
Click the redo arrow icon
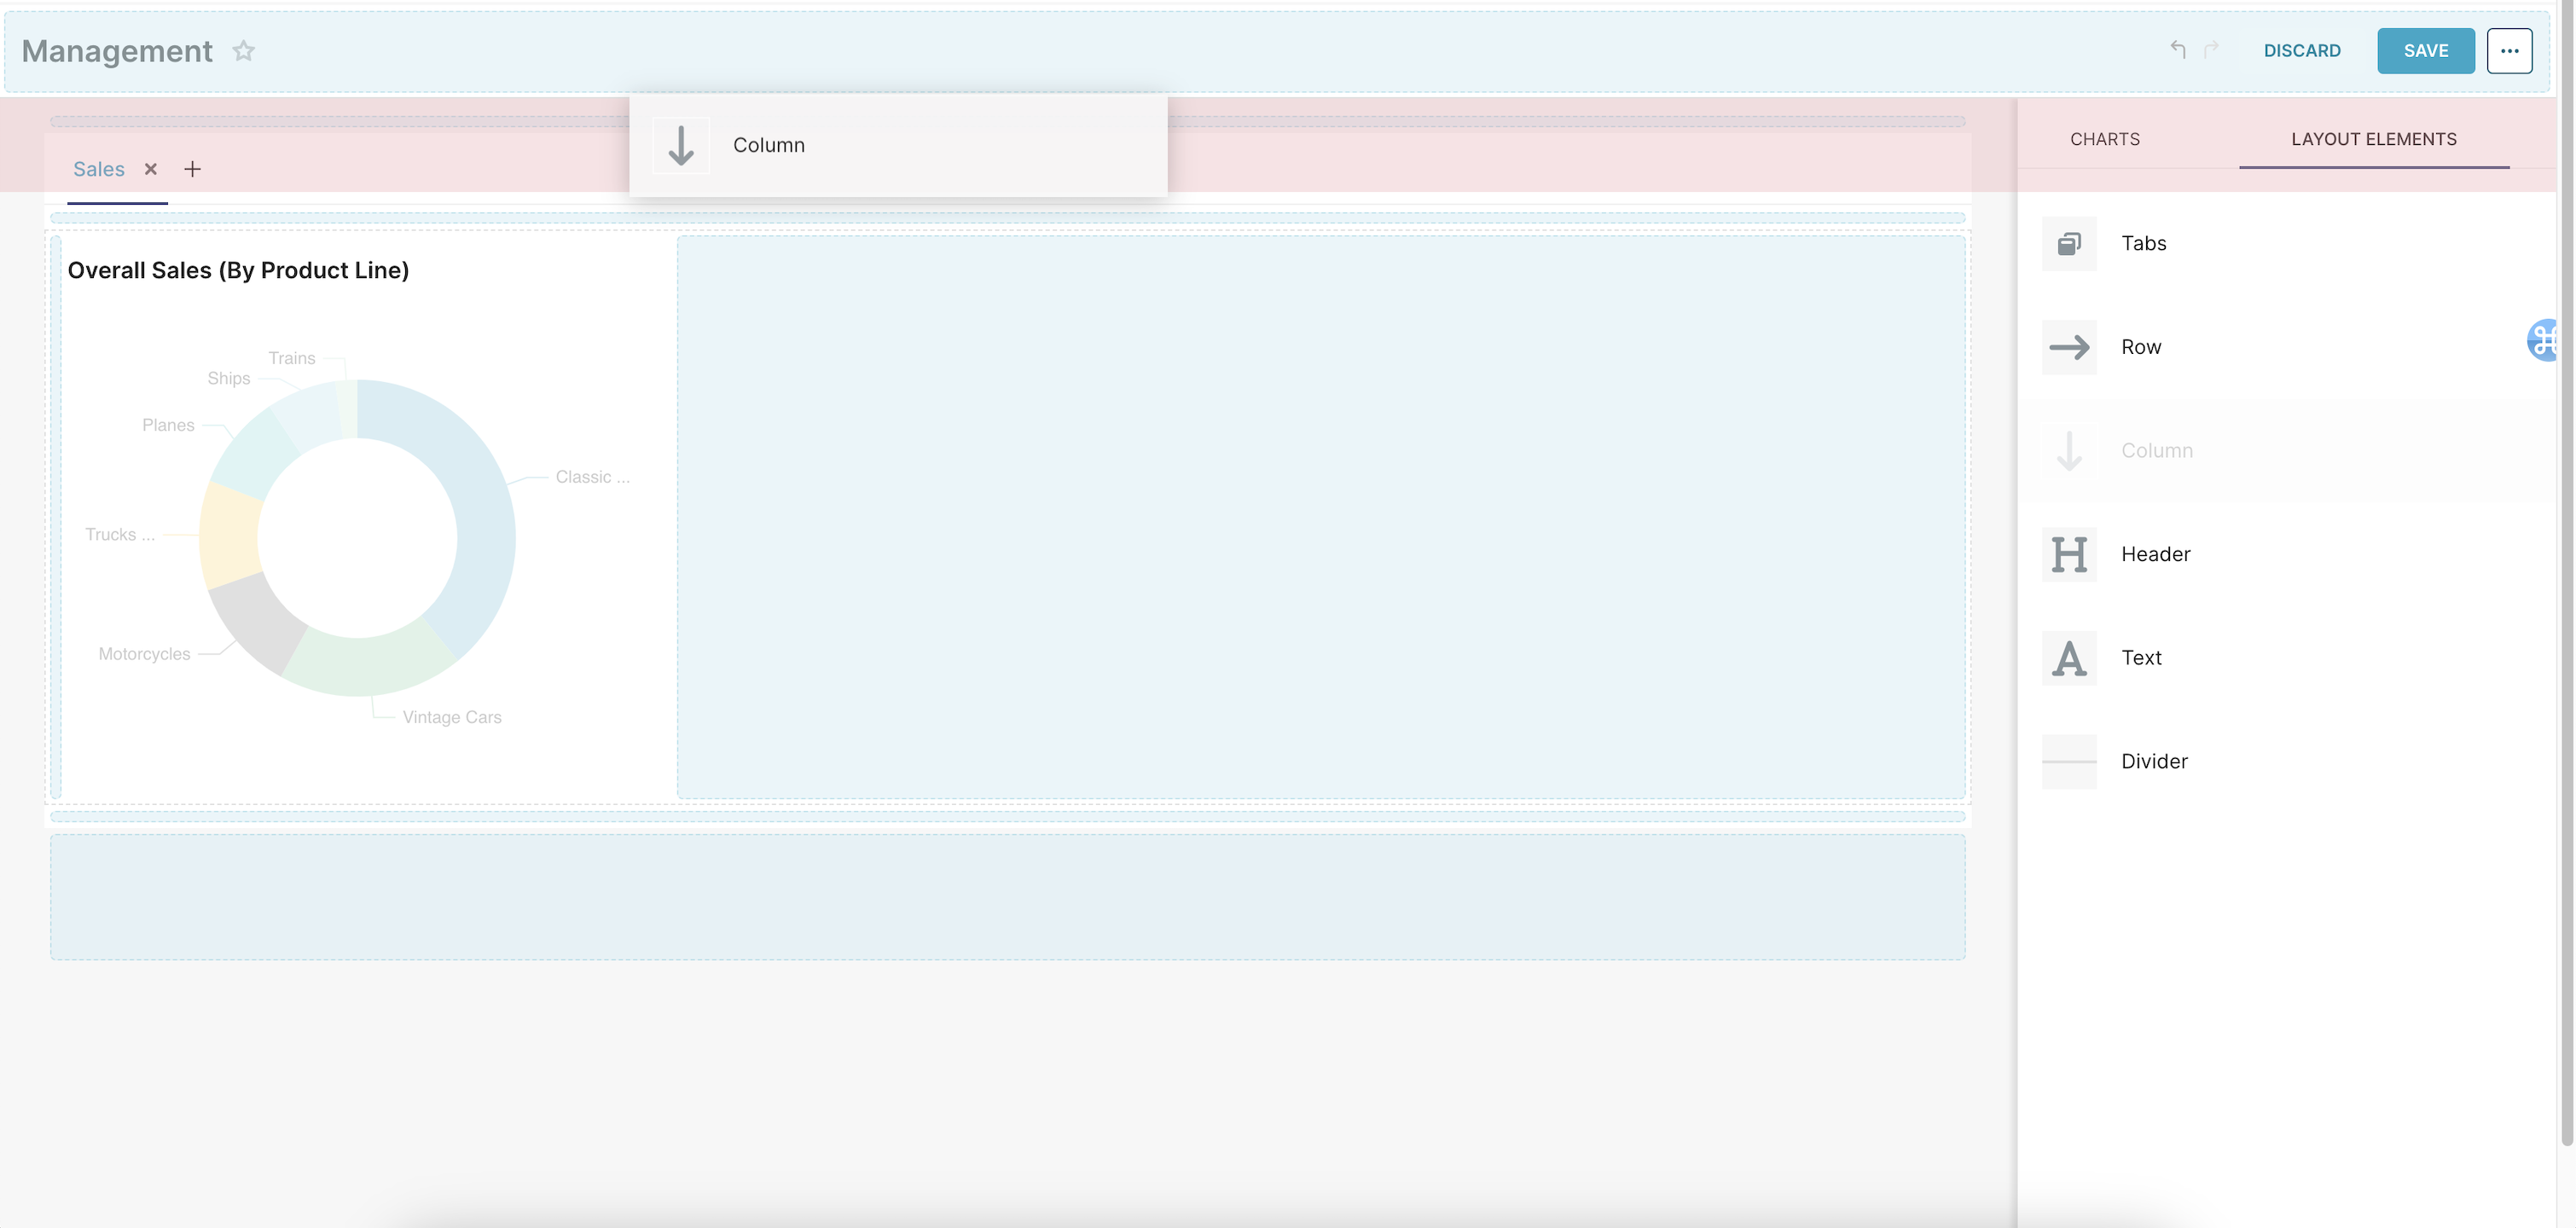2211,49
